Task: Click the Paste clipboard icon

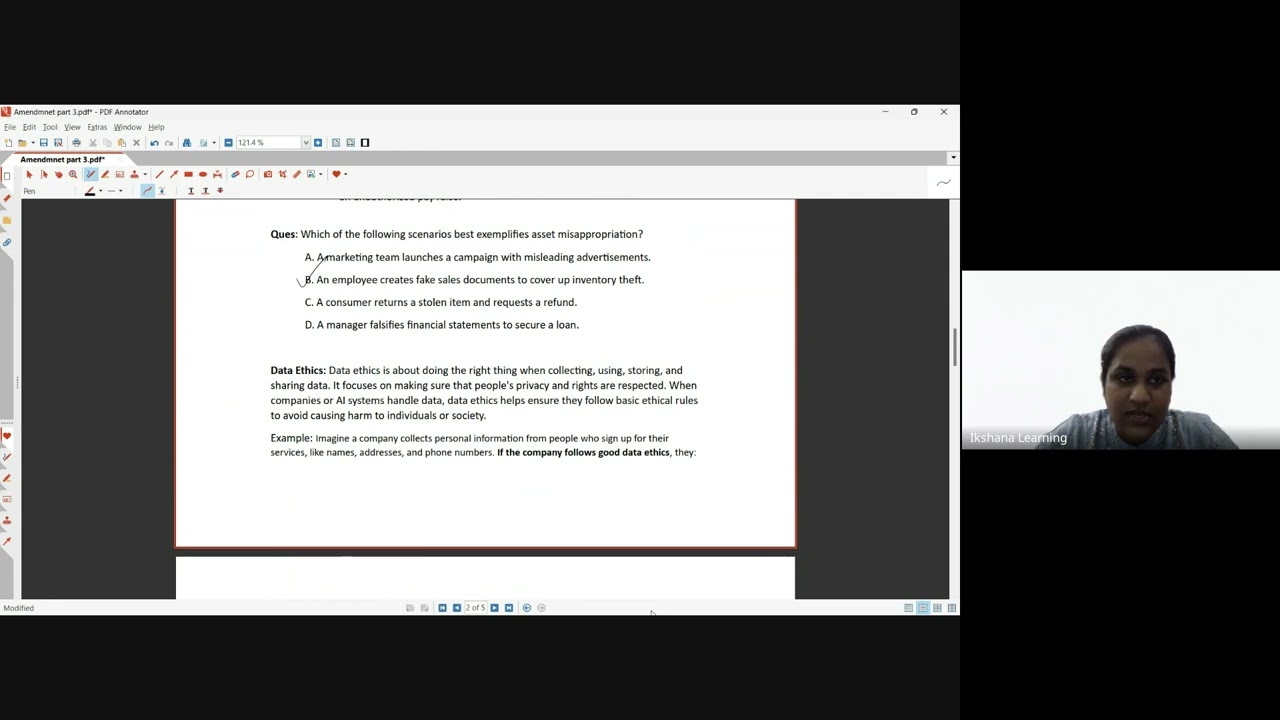Action: (x=122, y=142)
